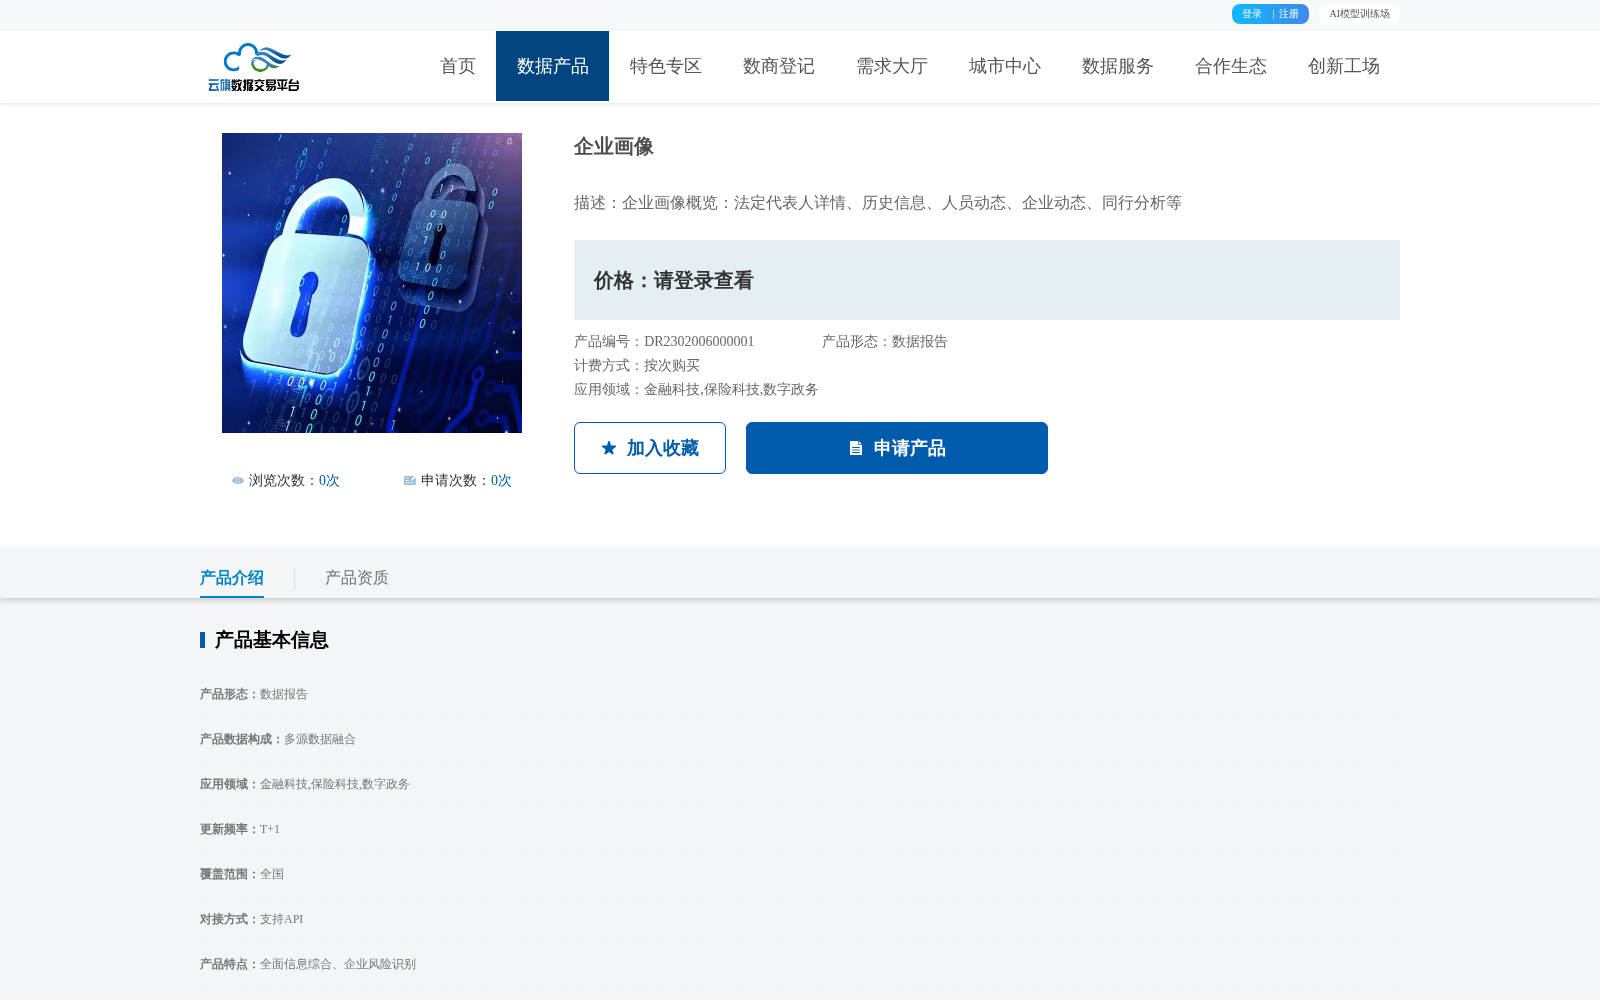Click the 描述 product description text
Image resolution: width=1600 pixels, height=1000 pixels.
tap(878, 203)
